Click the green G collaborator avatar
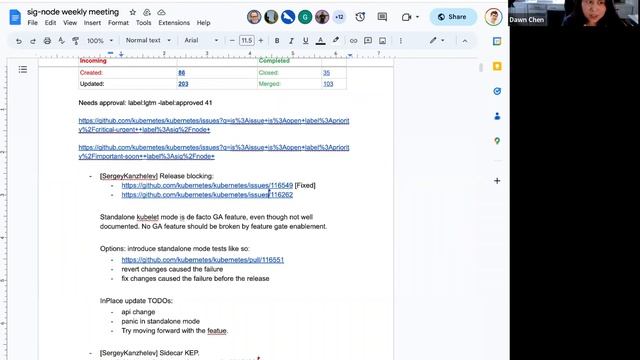 pos(305,17)
